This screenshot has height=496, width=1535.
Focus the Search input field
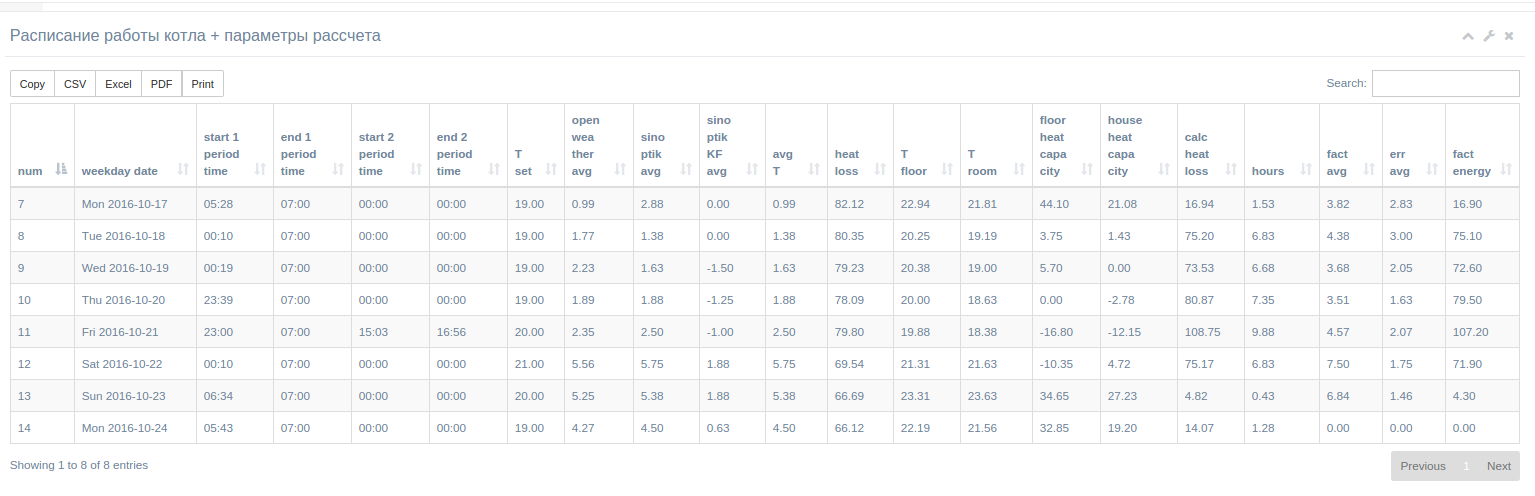pyautogui.click(x=1446, y=83)
